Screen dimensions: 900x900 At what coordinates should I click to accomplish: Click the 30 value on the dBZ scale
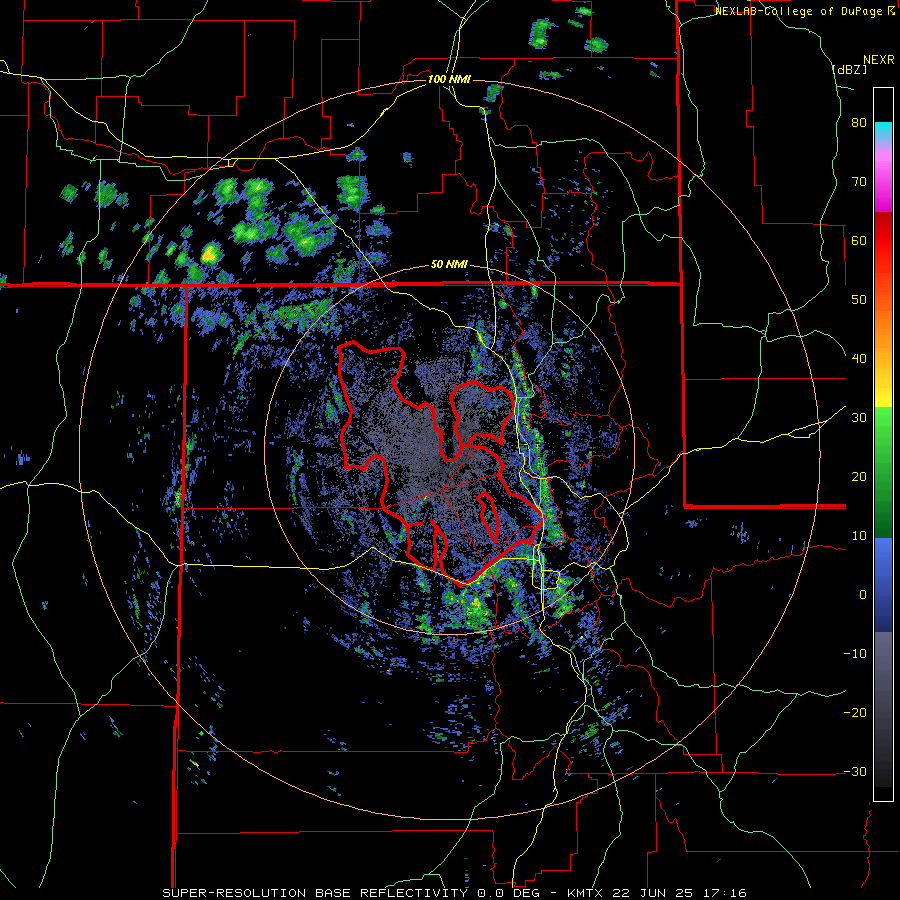pyautogui.click(x=859, y=418)
